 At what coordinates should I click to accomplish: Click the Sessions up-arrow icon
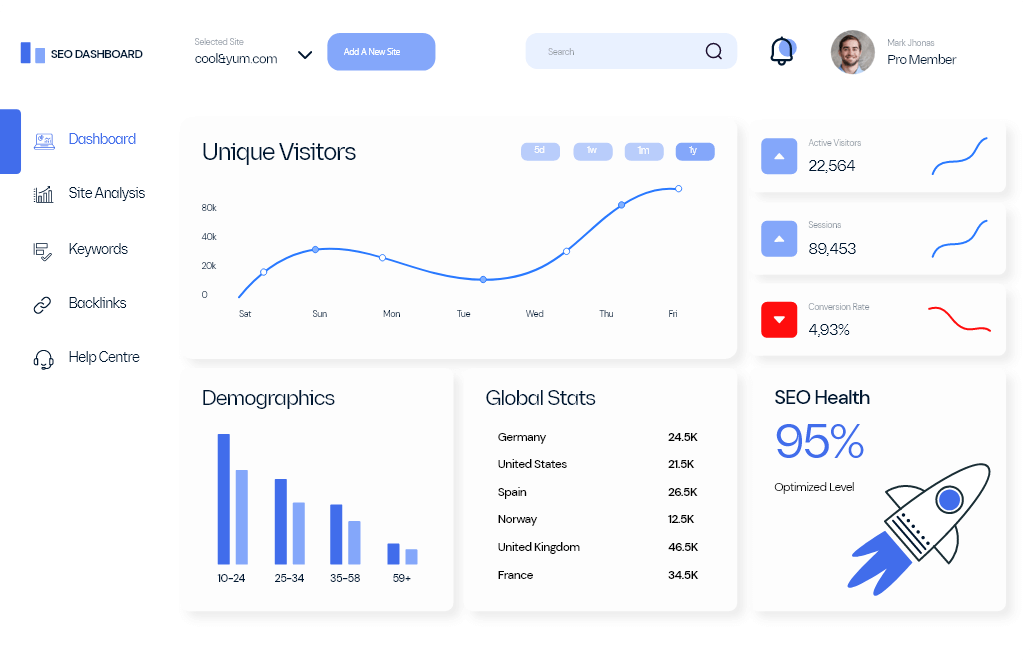[x=779, y=239]
